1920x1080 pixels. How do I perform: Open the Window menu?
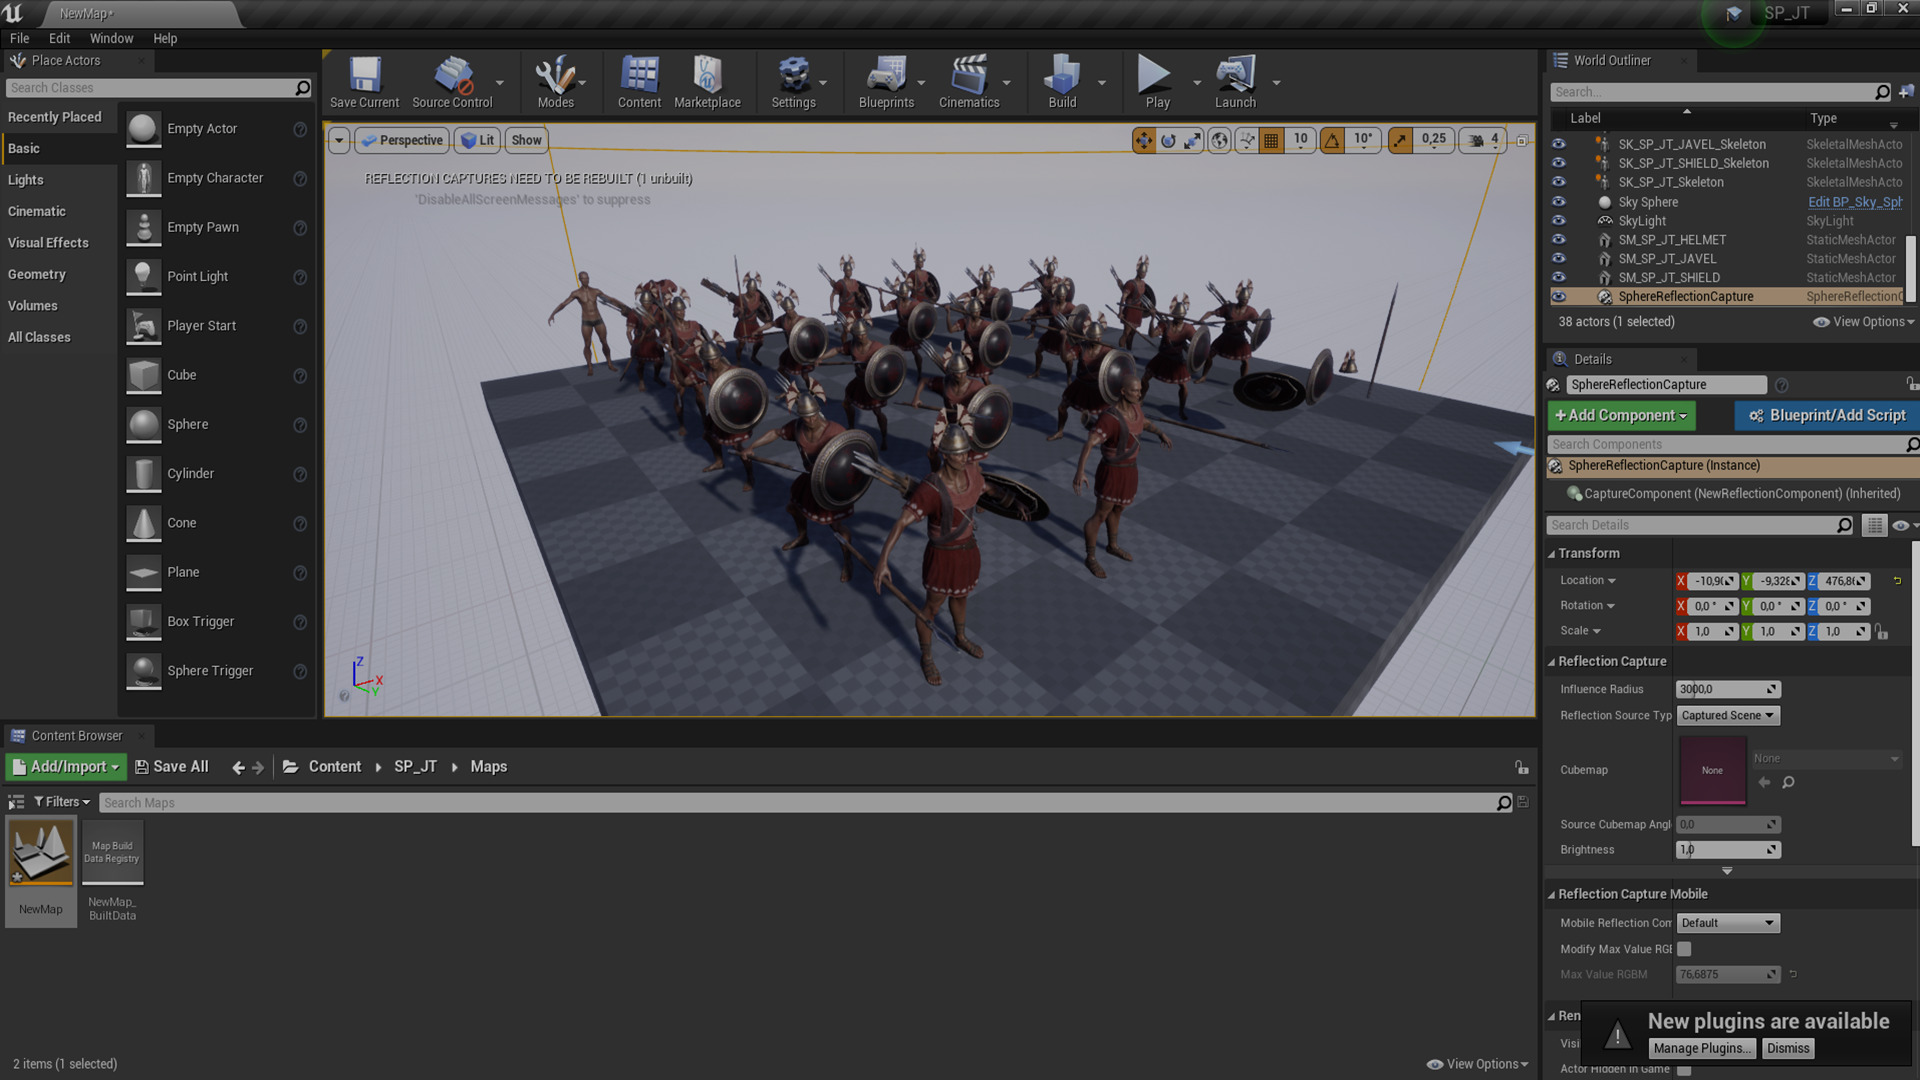(111, 38)
